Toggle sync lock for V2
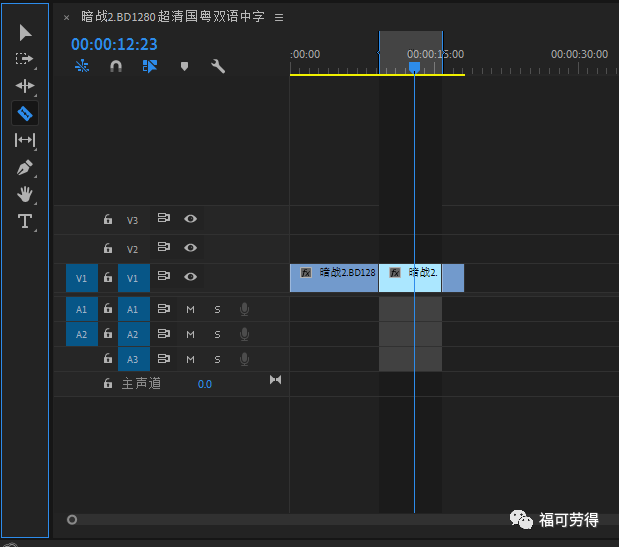The width and height of the screenshot is (619, 547). [163, 247]
